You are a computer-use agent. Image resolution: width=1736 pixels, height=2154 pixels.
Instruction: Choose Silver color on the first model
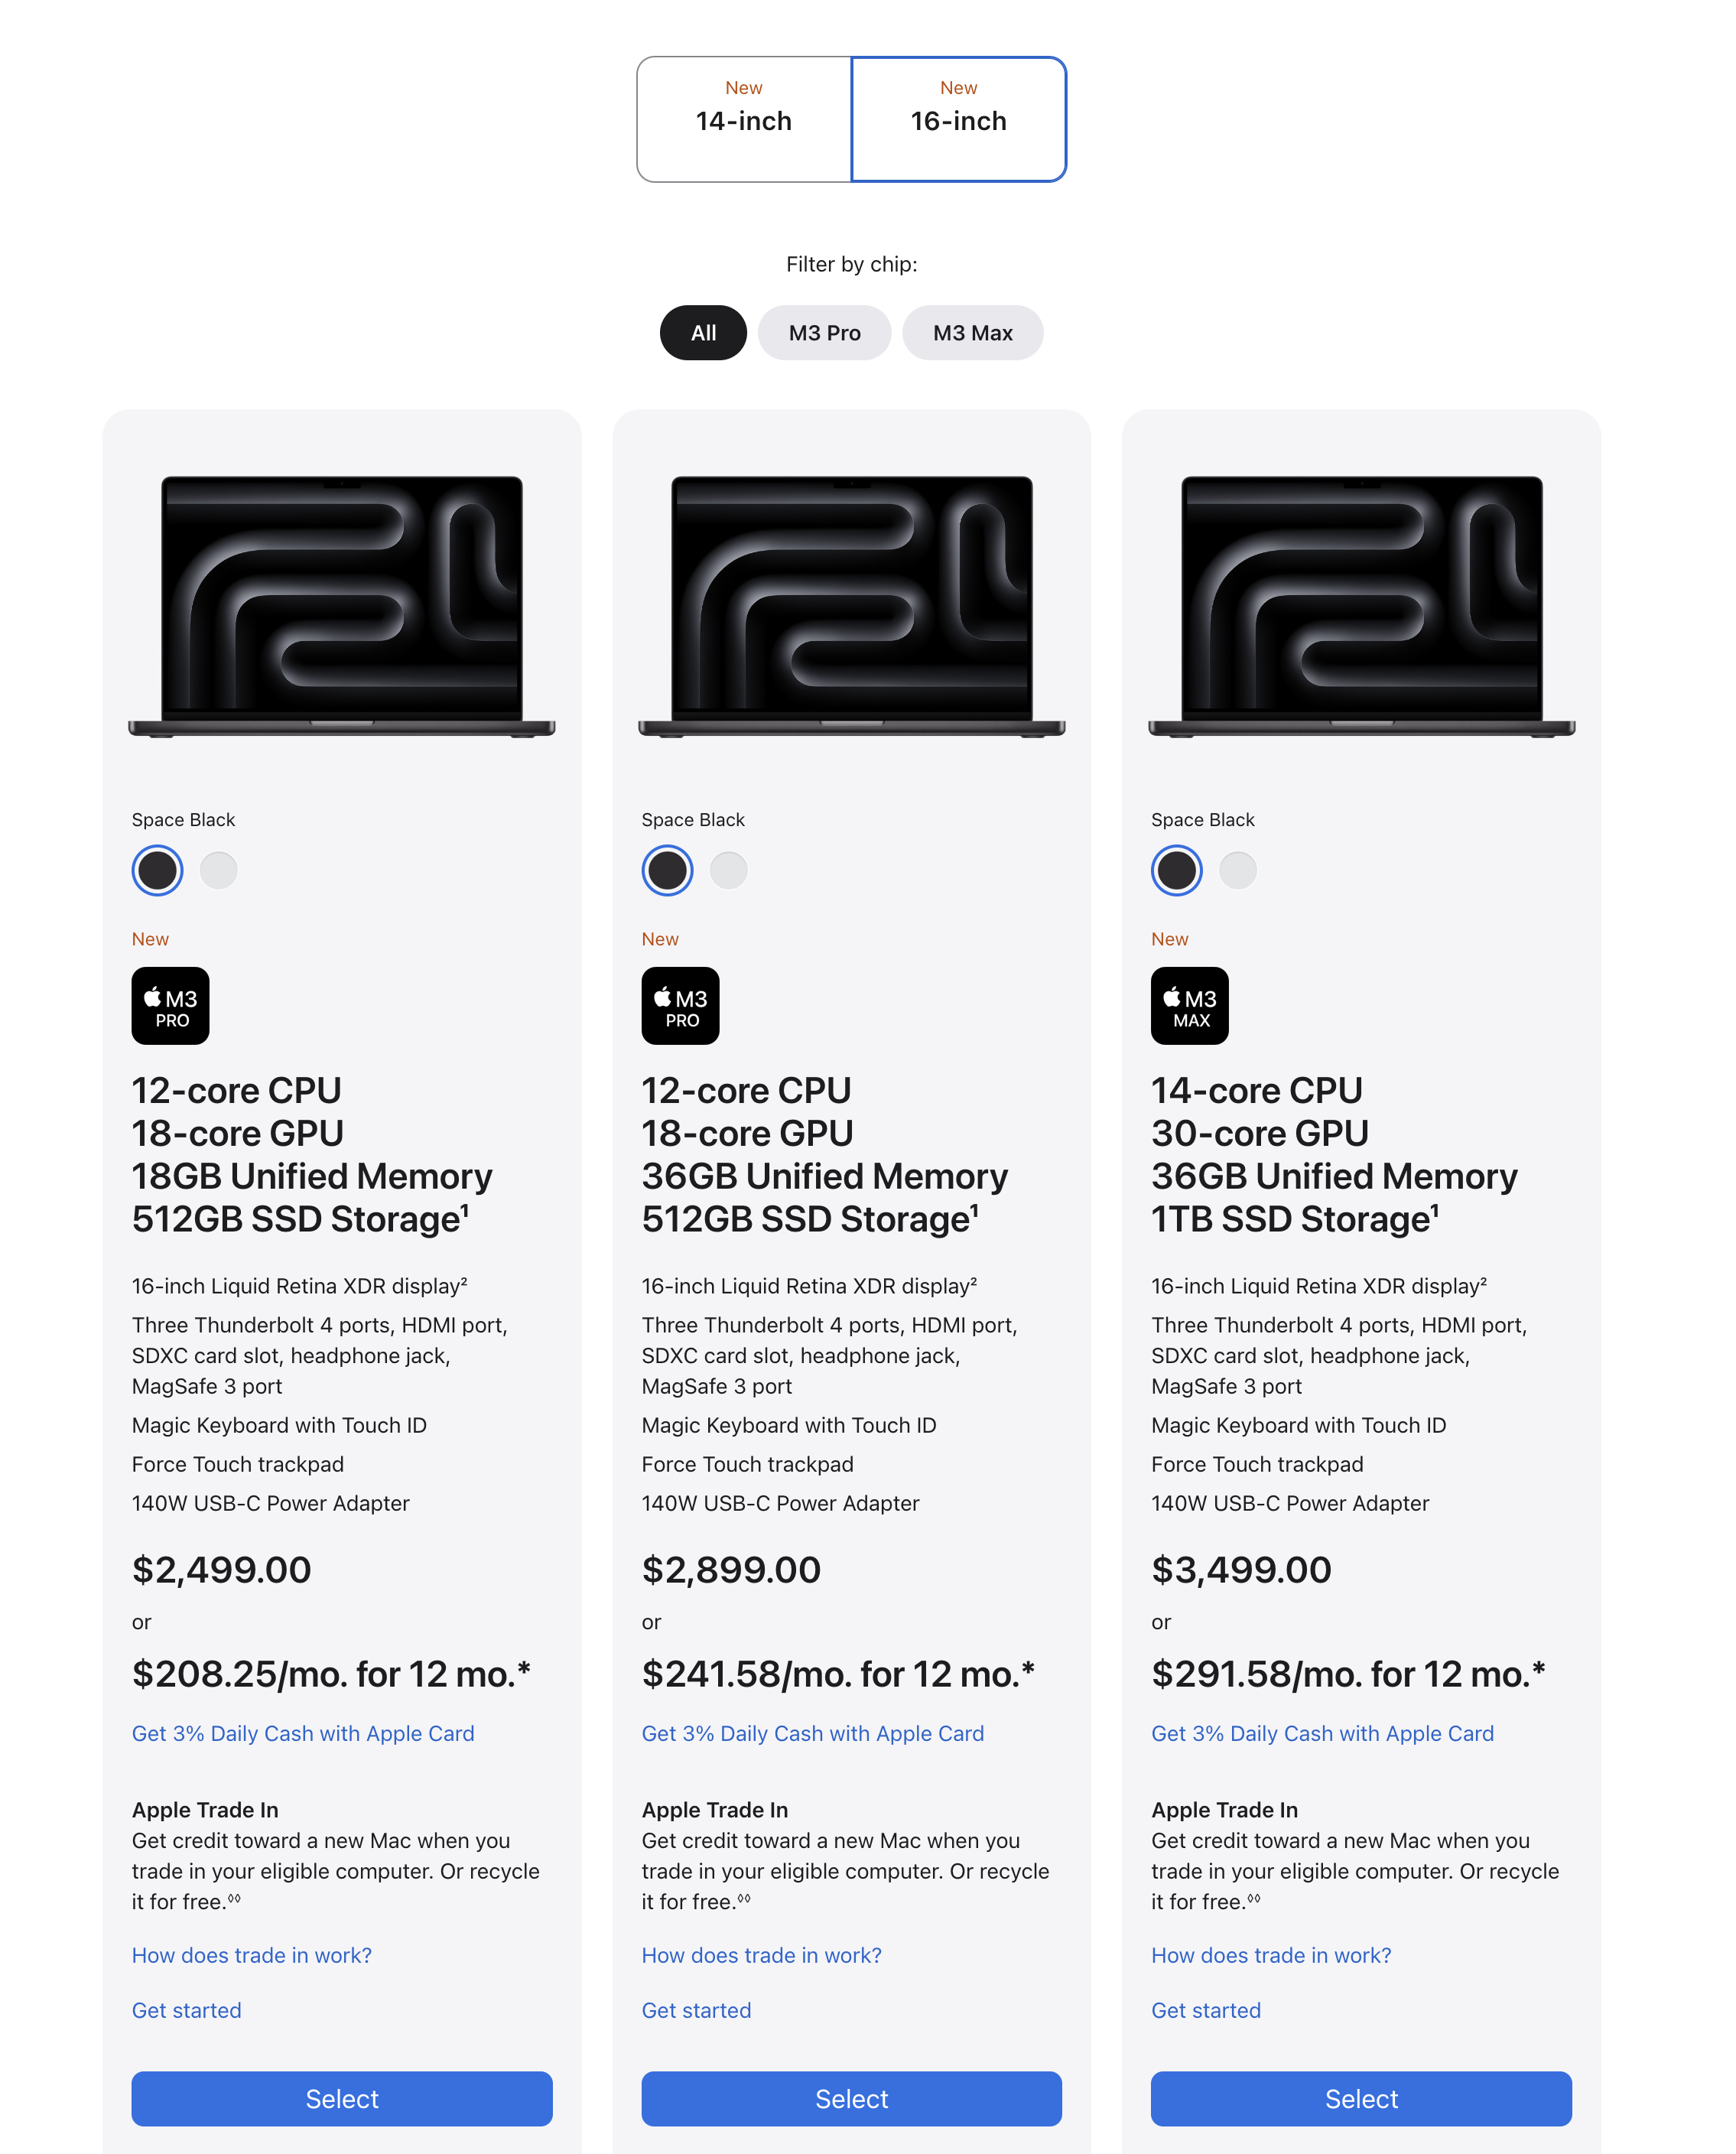218,870
